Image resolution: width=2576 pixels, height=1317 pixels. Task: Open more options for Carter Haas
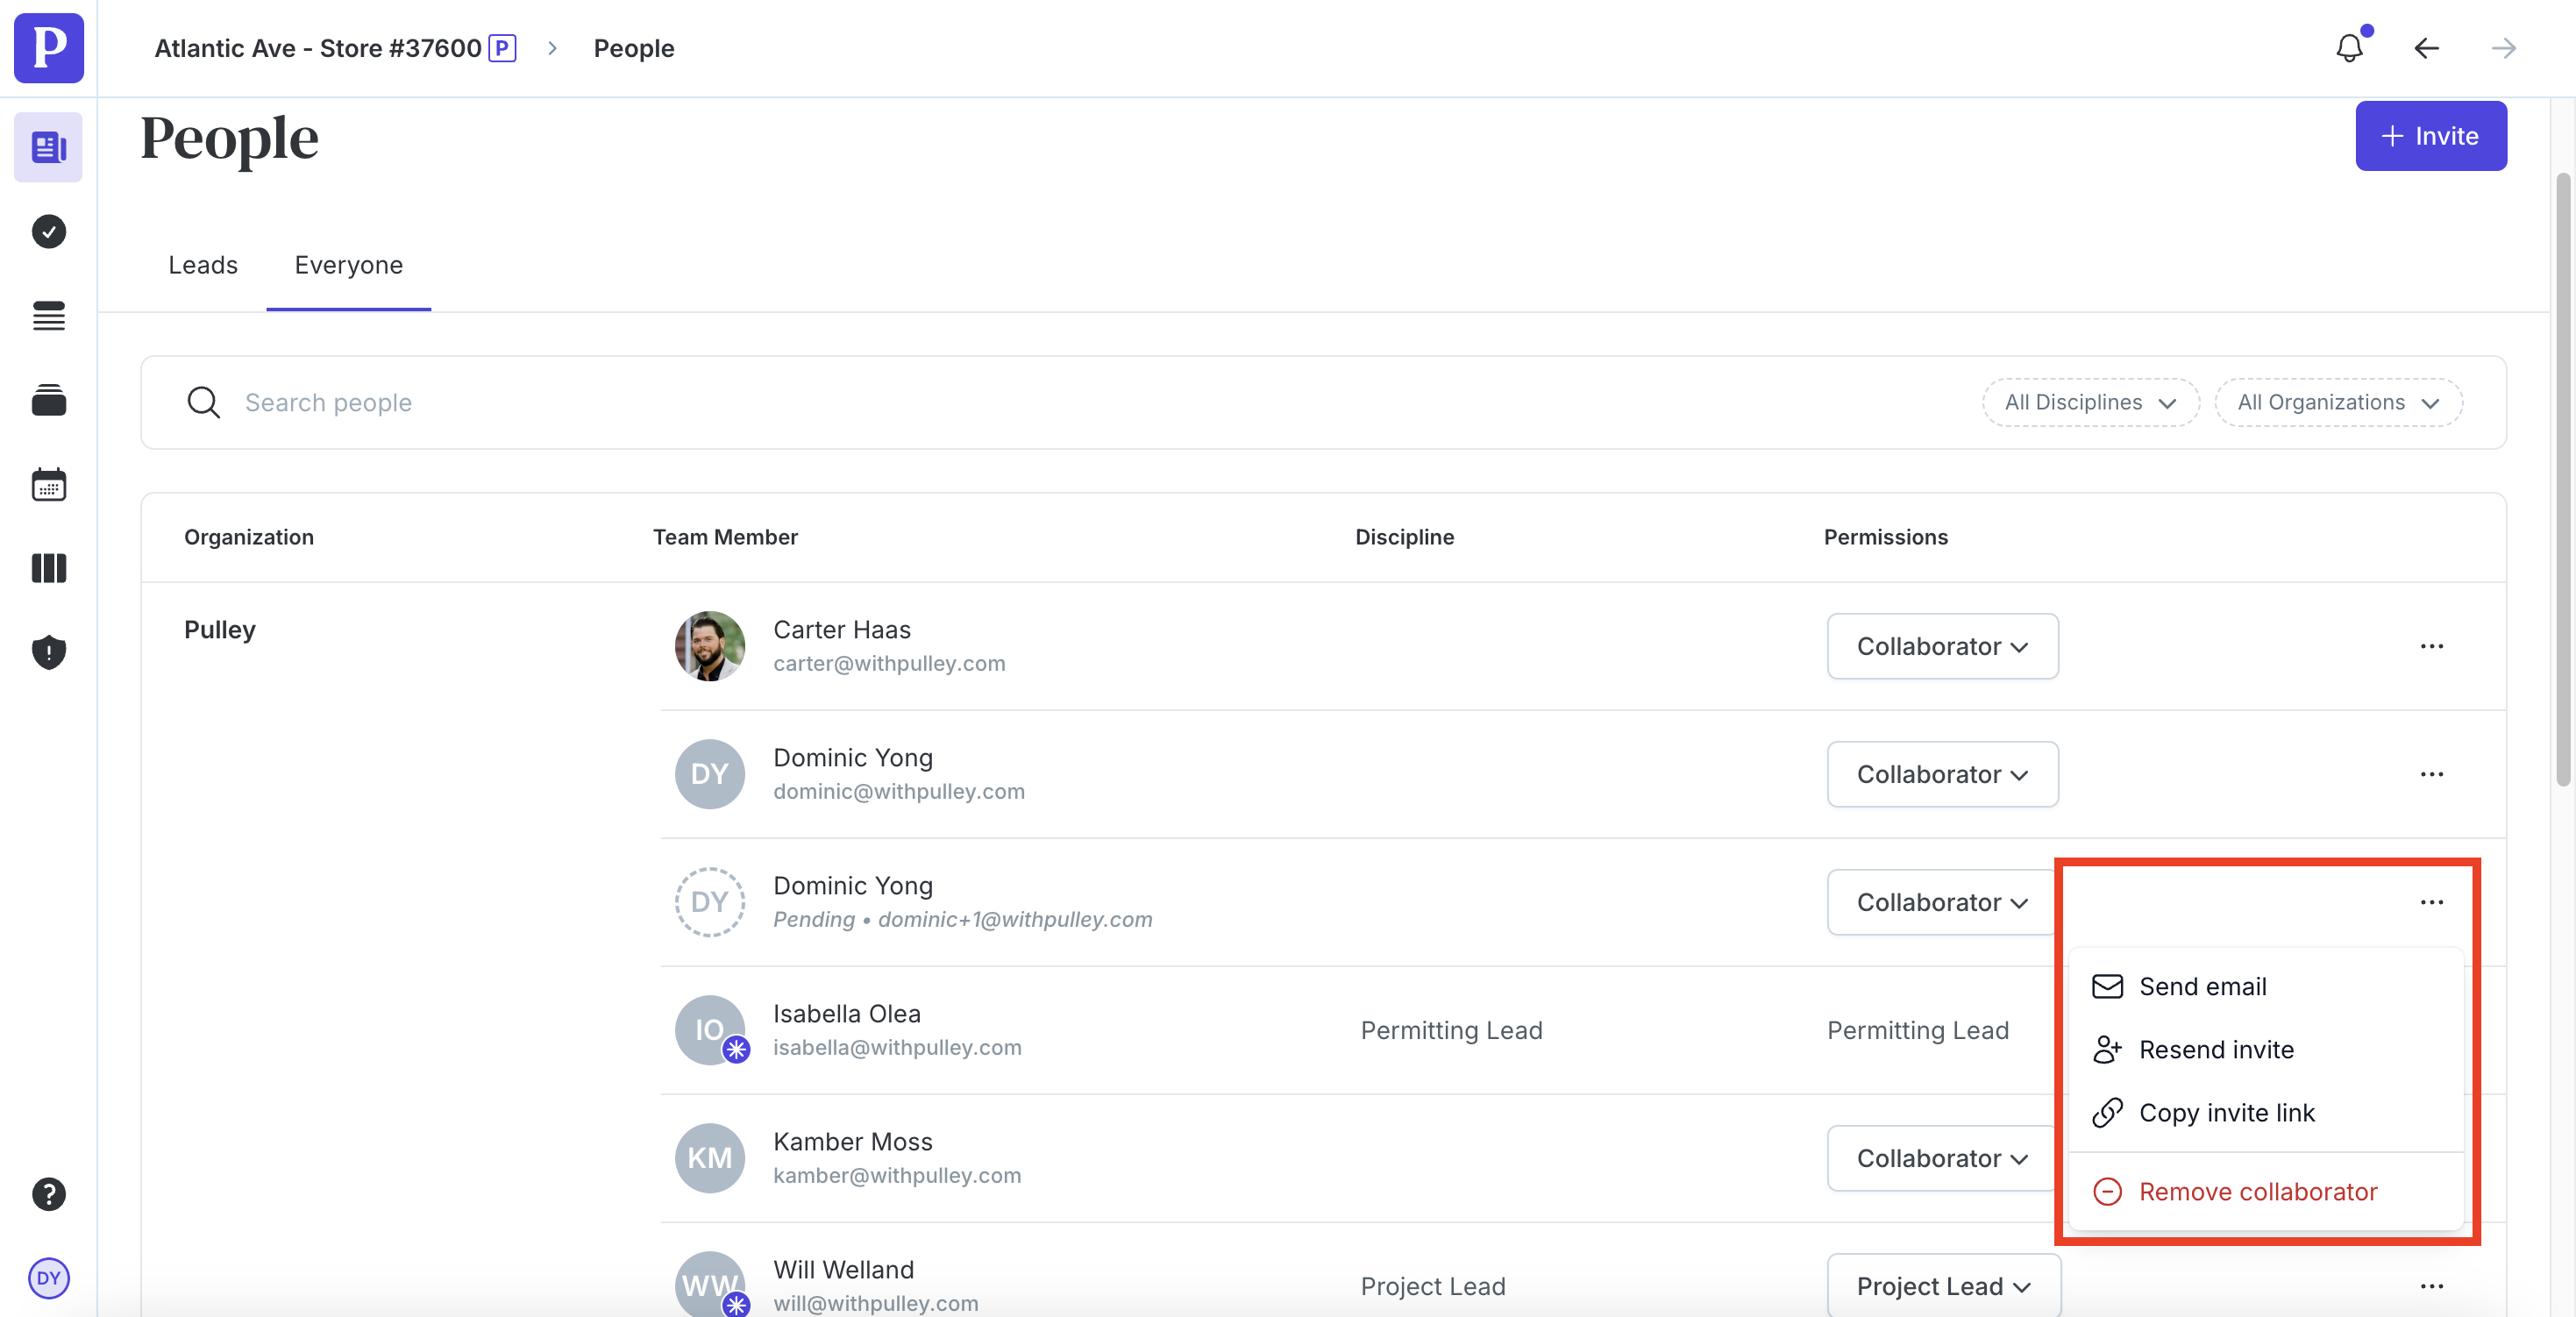[x=2431, y=646]
